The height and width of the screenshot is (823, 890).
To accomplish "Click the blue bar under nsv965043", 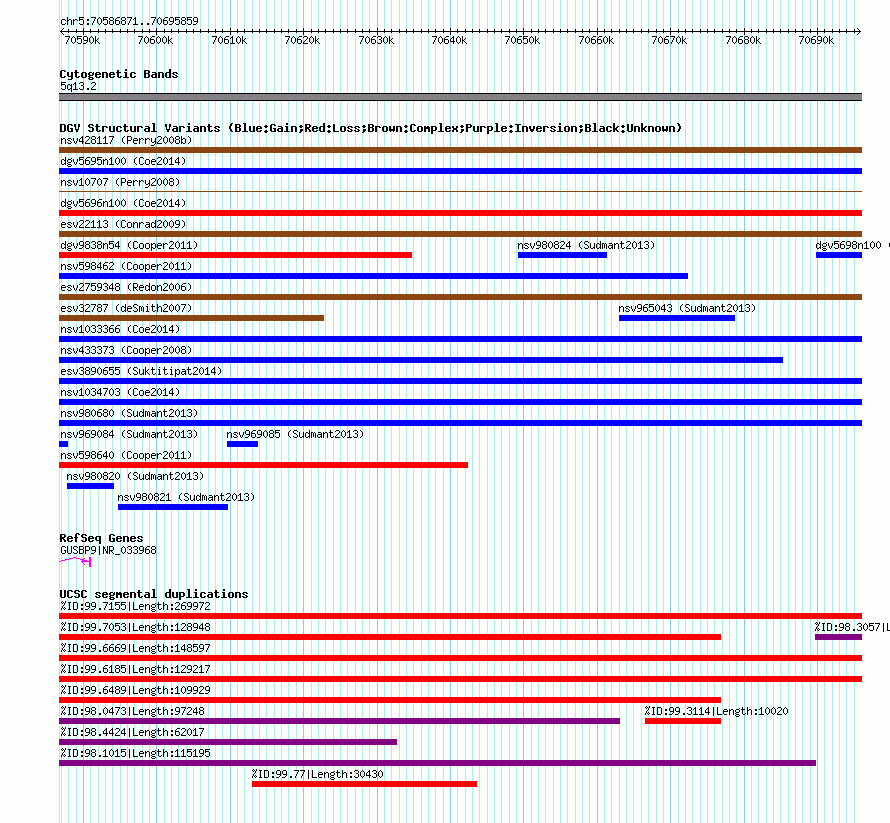I will click(x=677, y=318).
